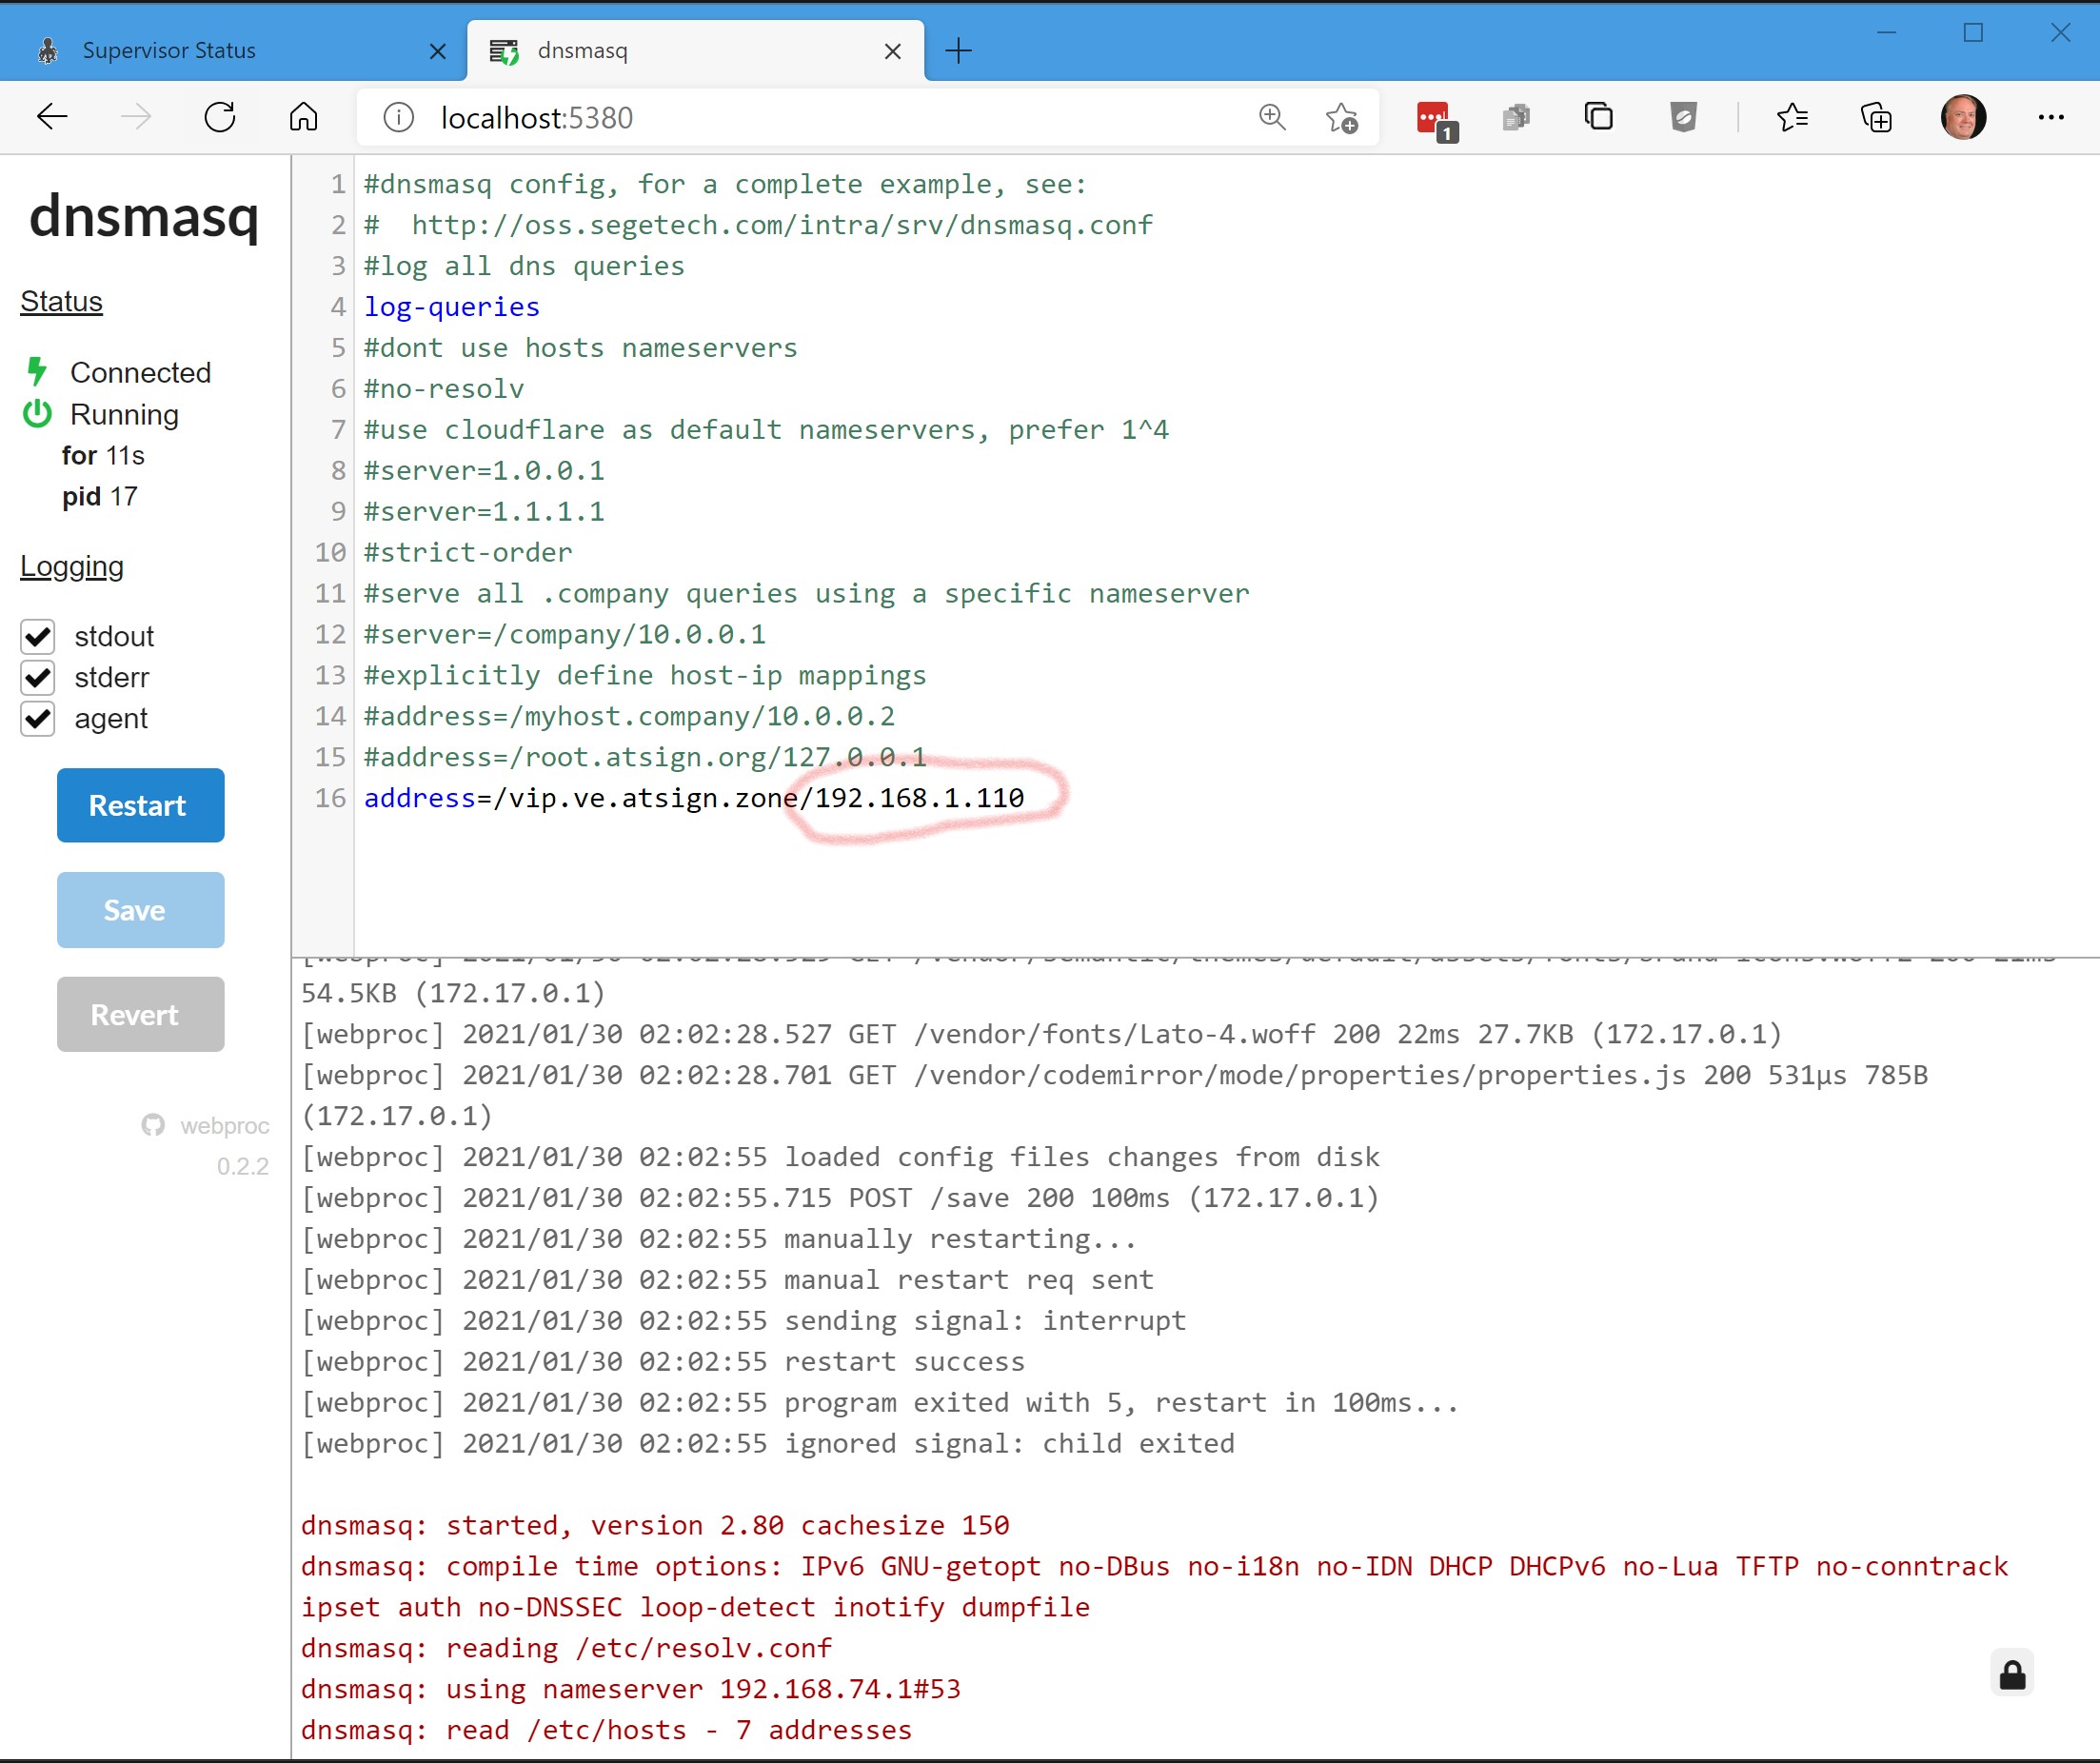
Task: Click the 'reading /etc/resolv.conf' log line
Action: [566, 1648]
